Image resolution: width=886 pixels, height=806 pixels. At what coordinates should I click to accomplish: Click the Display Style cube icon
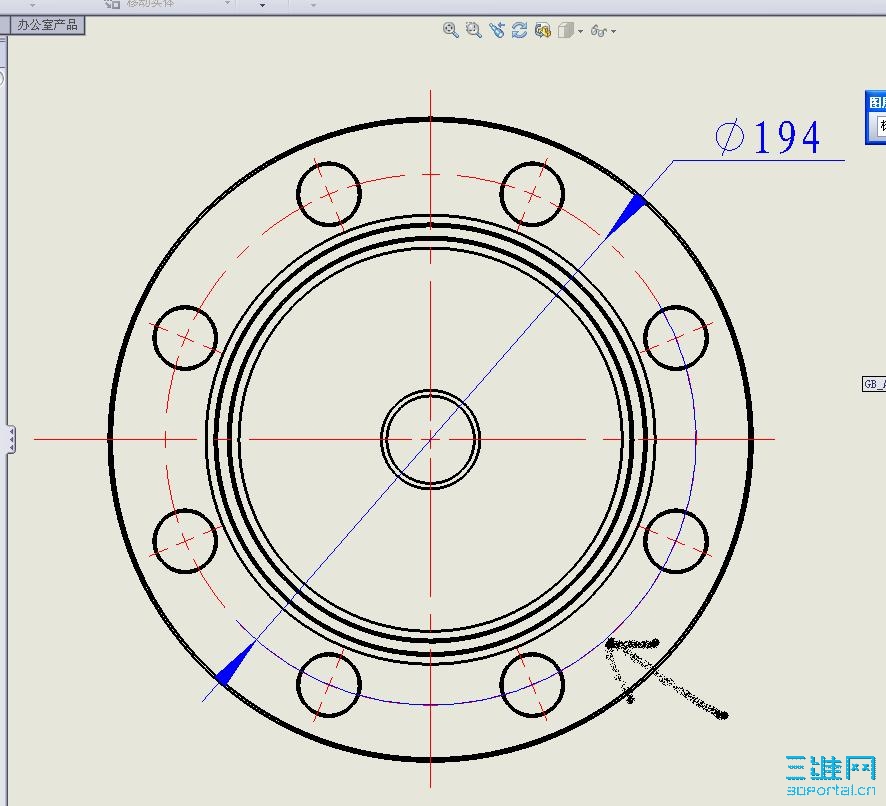[566, 30]
